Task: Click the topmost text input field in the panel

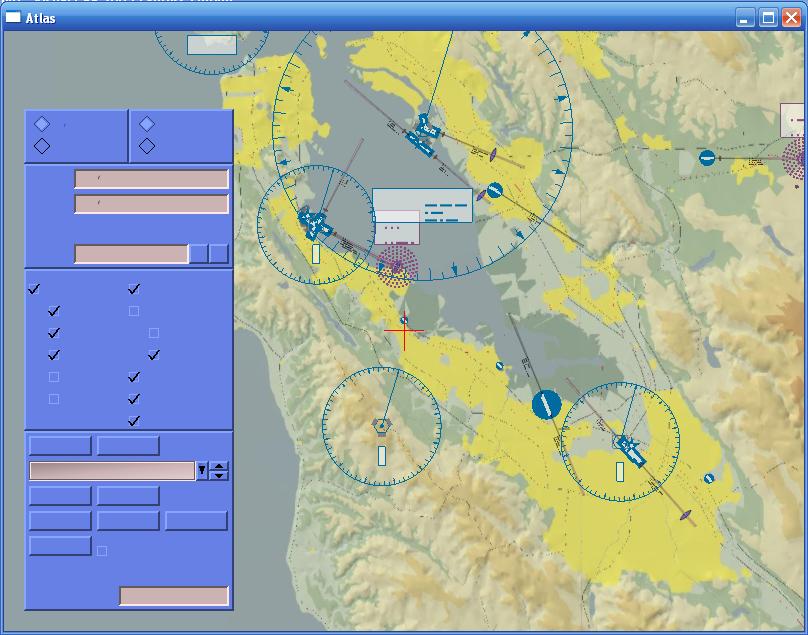Action: (x=151, y=179)
